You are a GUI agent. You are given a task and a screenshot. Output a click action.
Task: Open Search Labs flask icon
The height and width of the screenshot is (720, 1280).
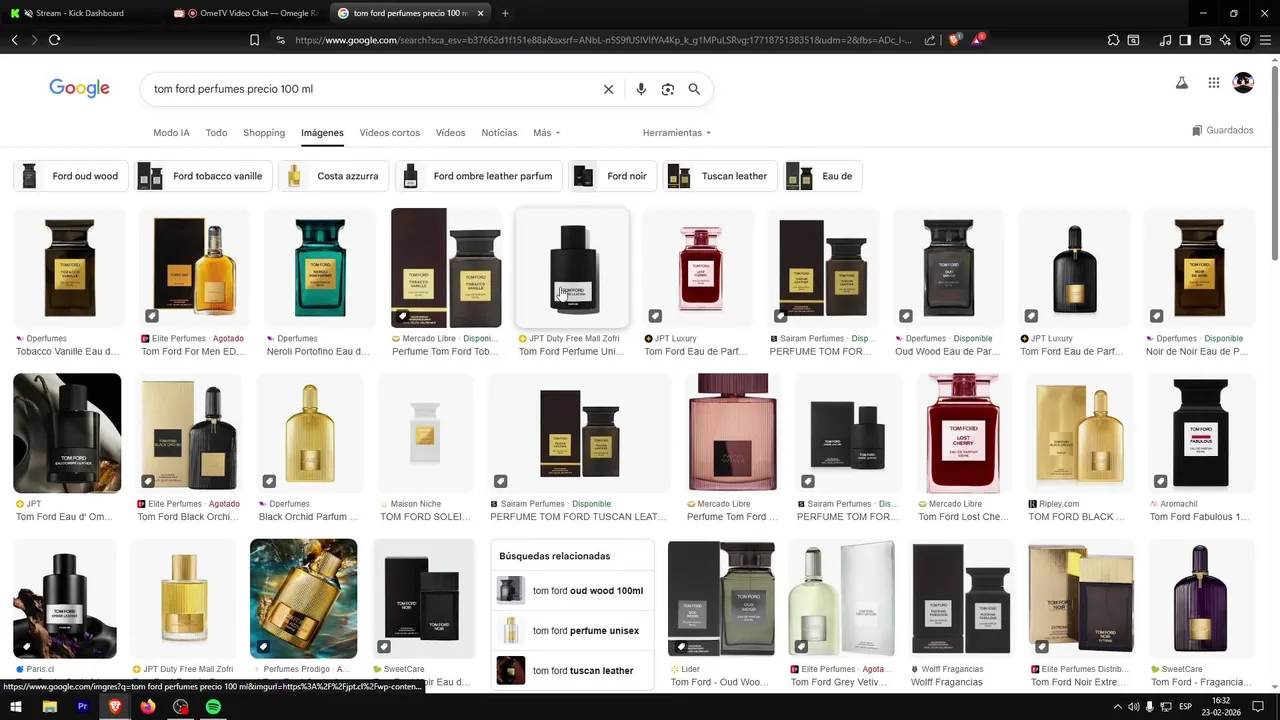(1181, 83)
